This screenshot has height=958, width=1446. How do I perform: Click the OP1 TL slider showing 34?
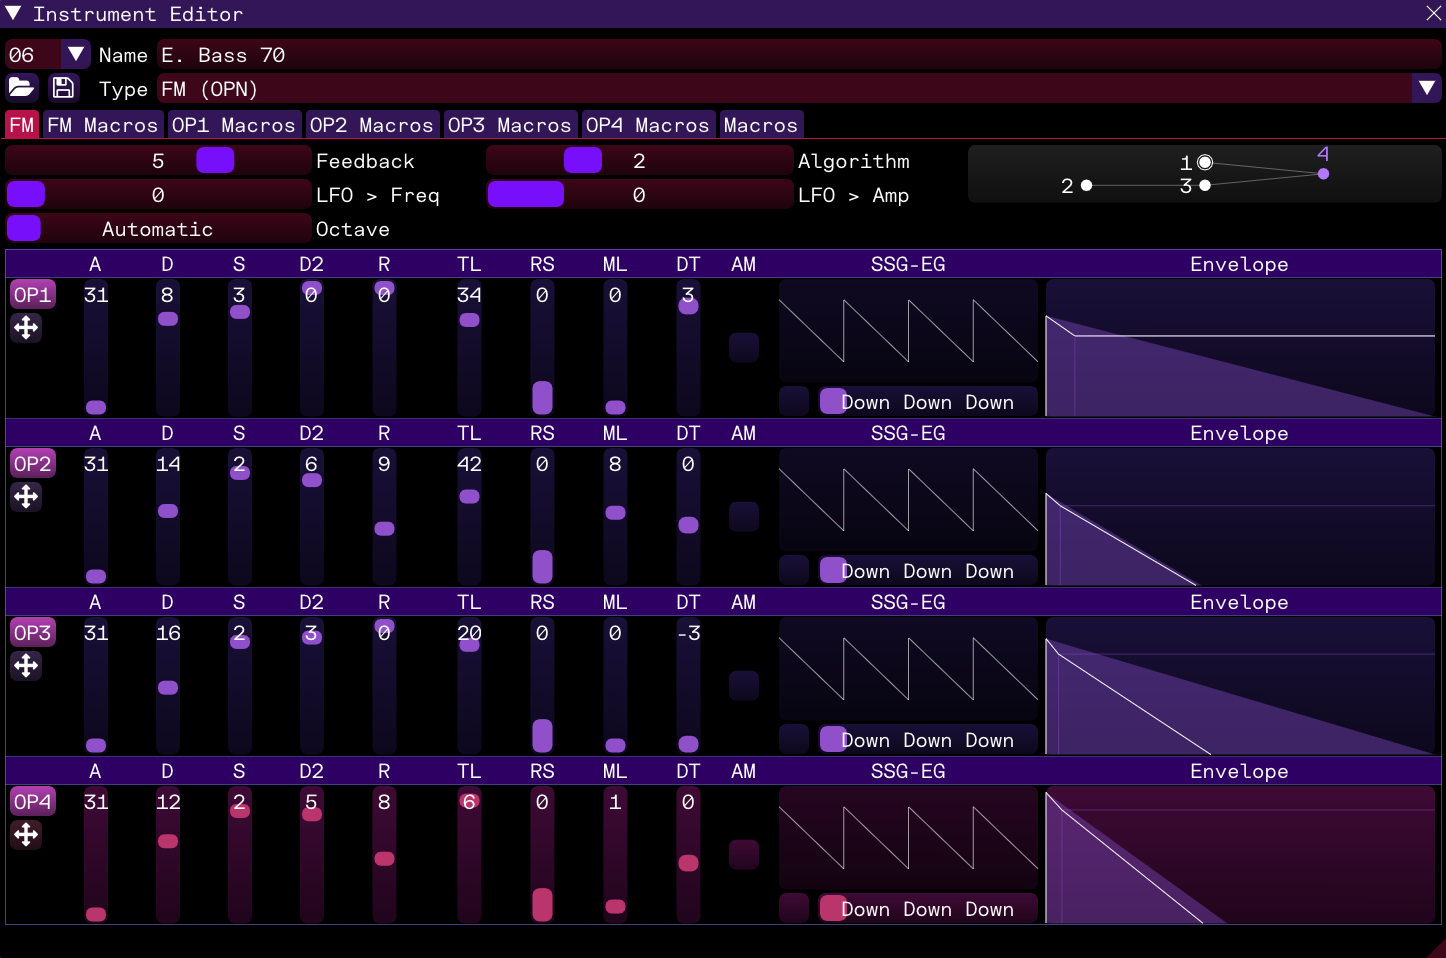tap(469, 348)
